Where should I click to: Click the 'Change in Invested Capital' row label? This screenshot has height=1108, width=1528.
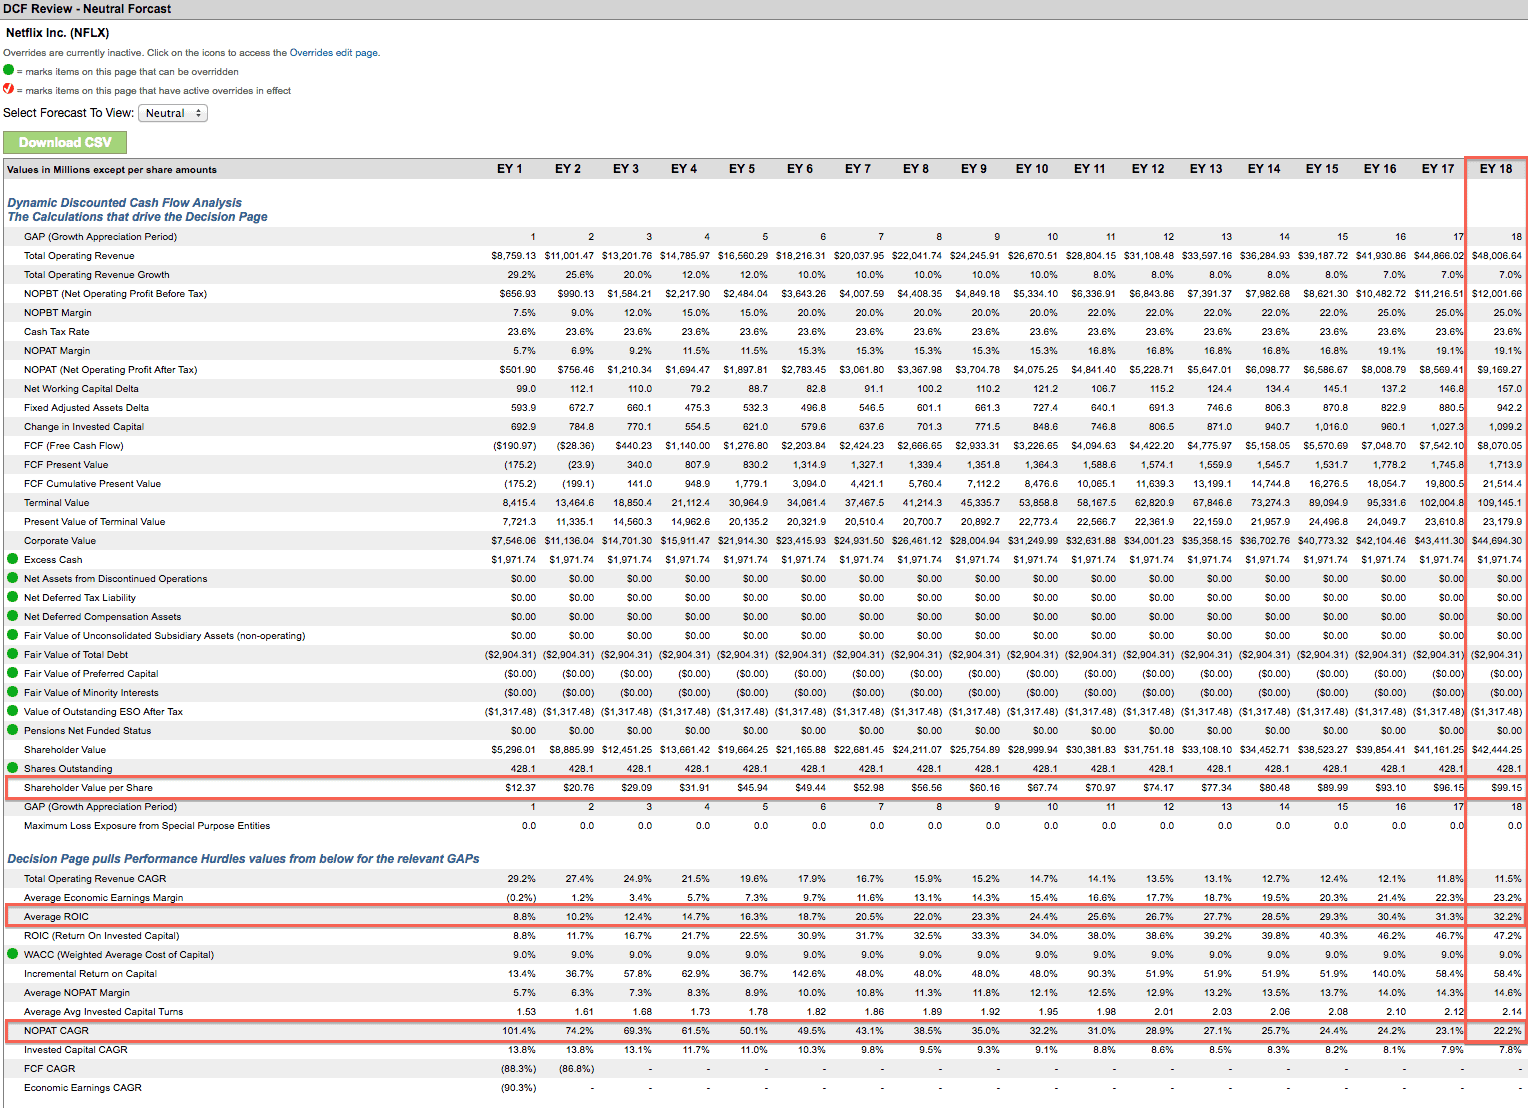tap(84, 427)
